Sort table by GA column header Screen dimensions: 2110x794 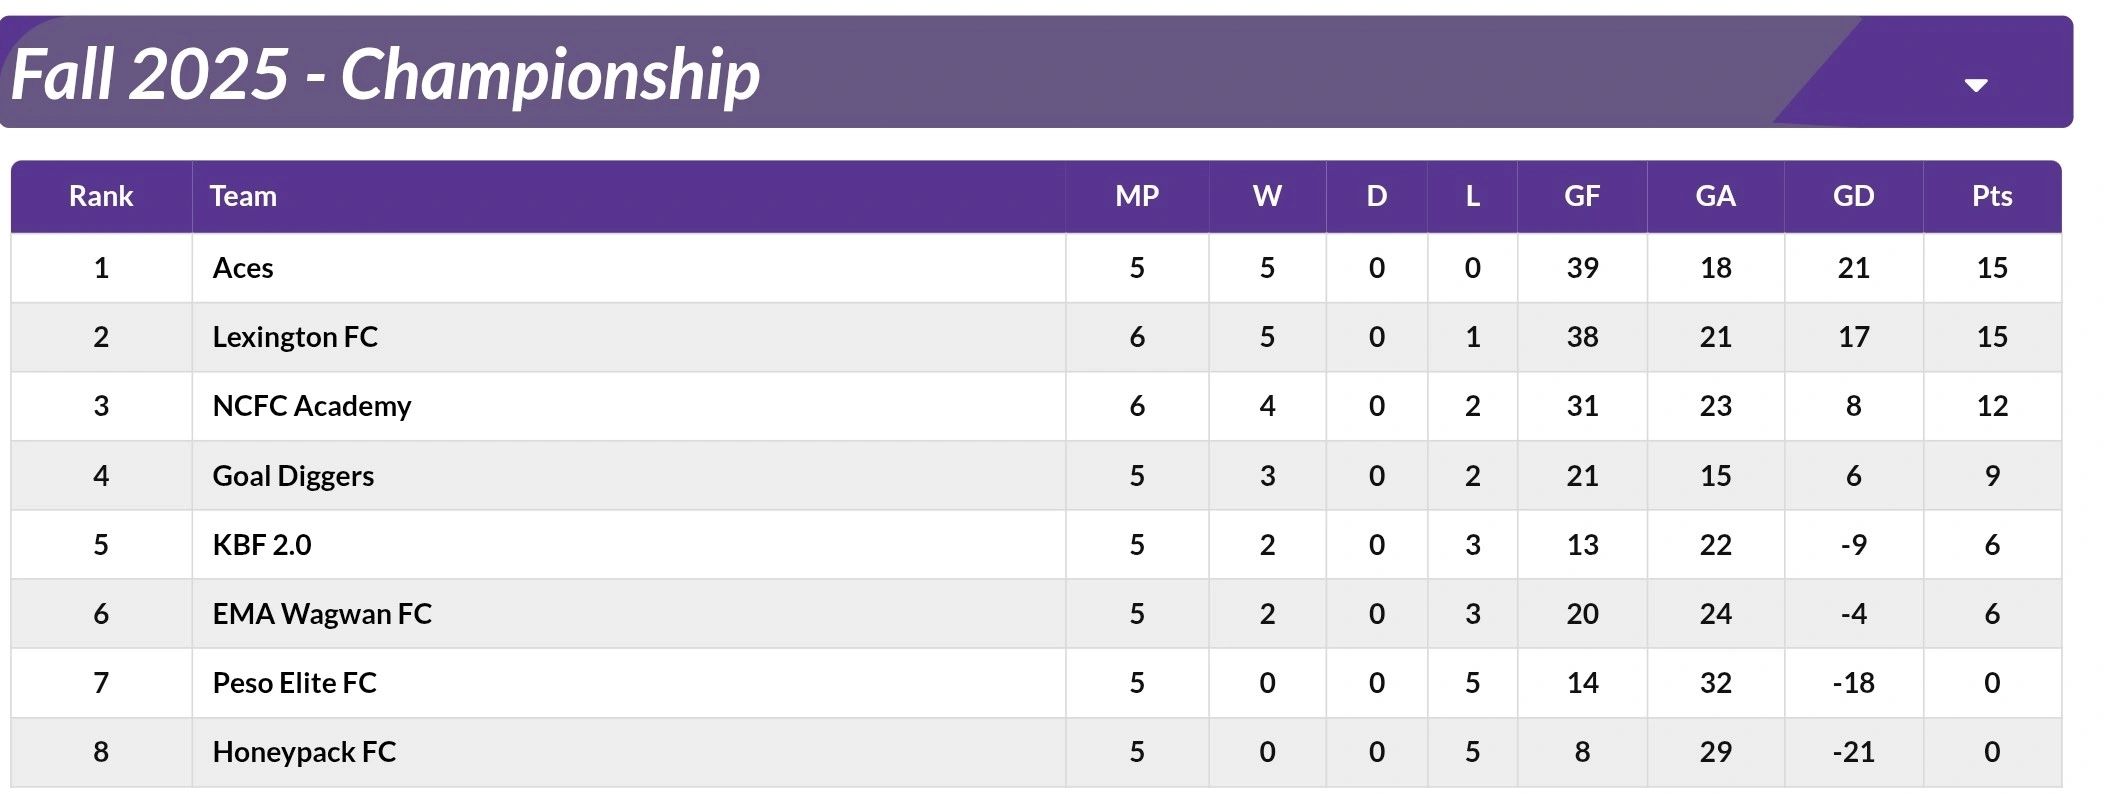(1715, 196)
